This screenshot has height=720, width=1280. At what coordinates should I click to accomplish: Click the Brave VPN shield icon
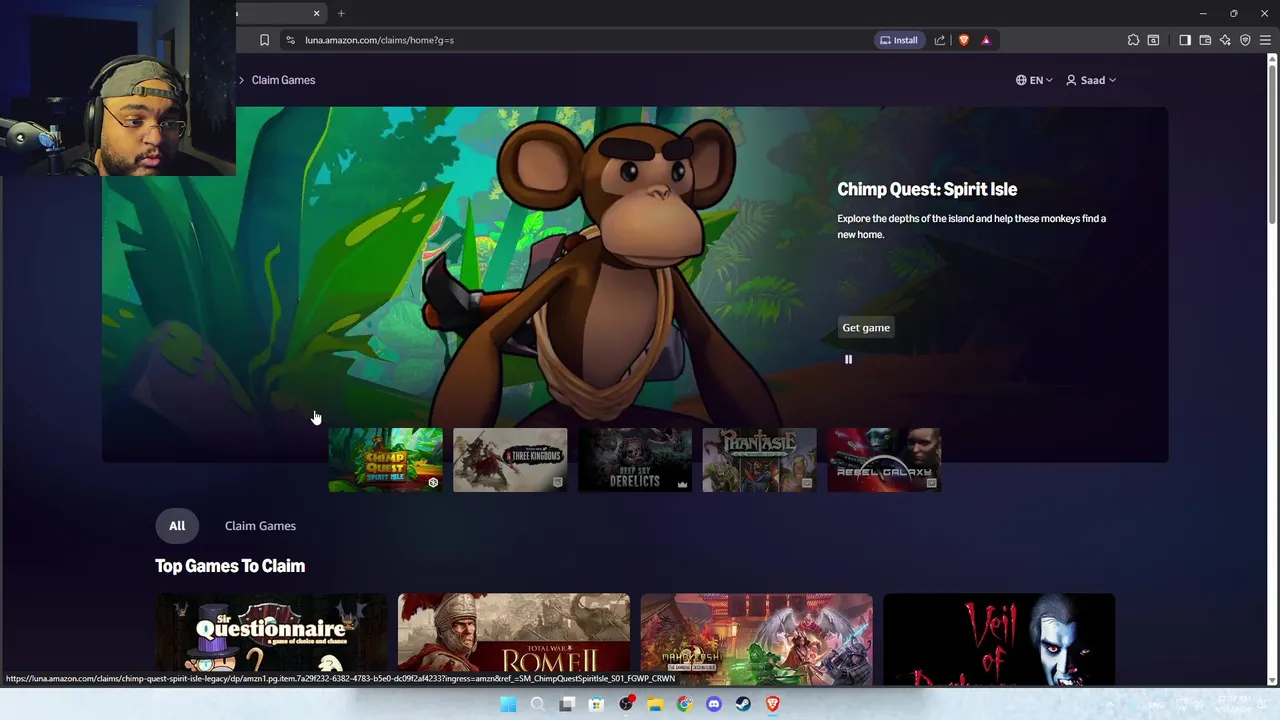click(1245, 40)
